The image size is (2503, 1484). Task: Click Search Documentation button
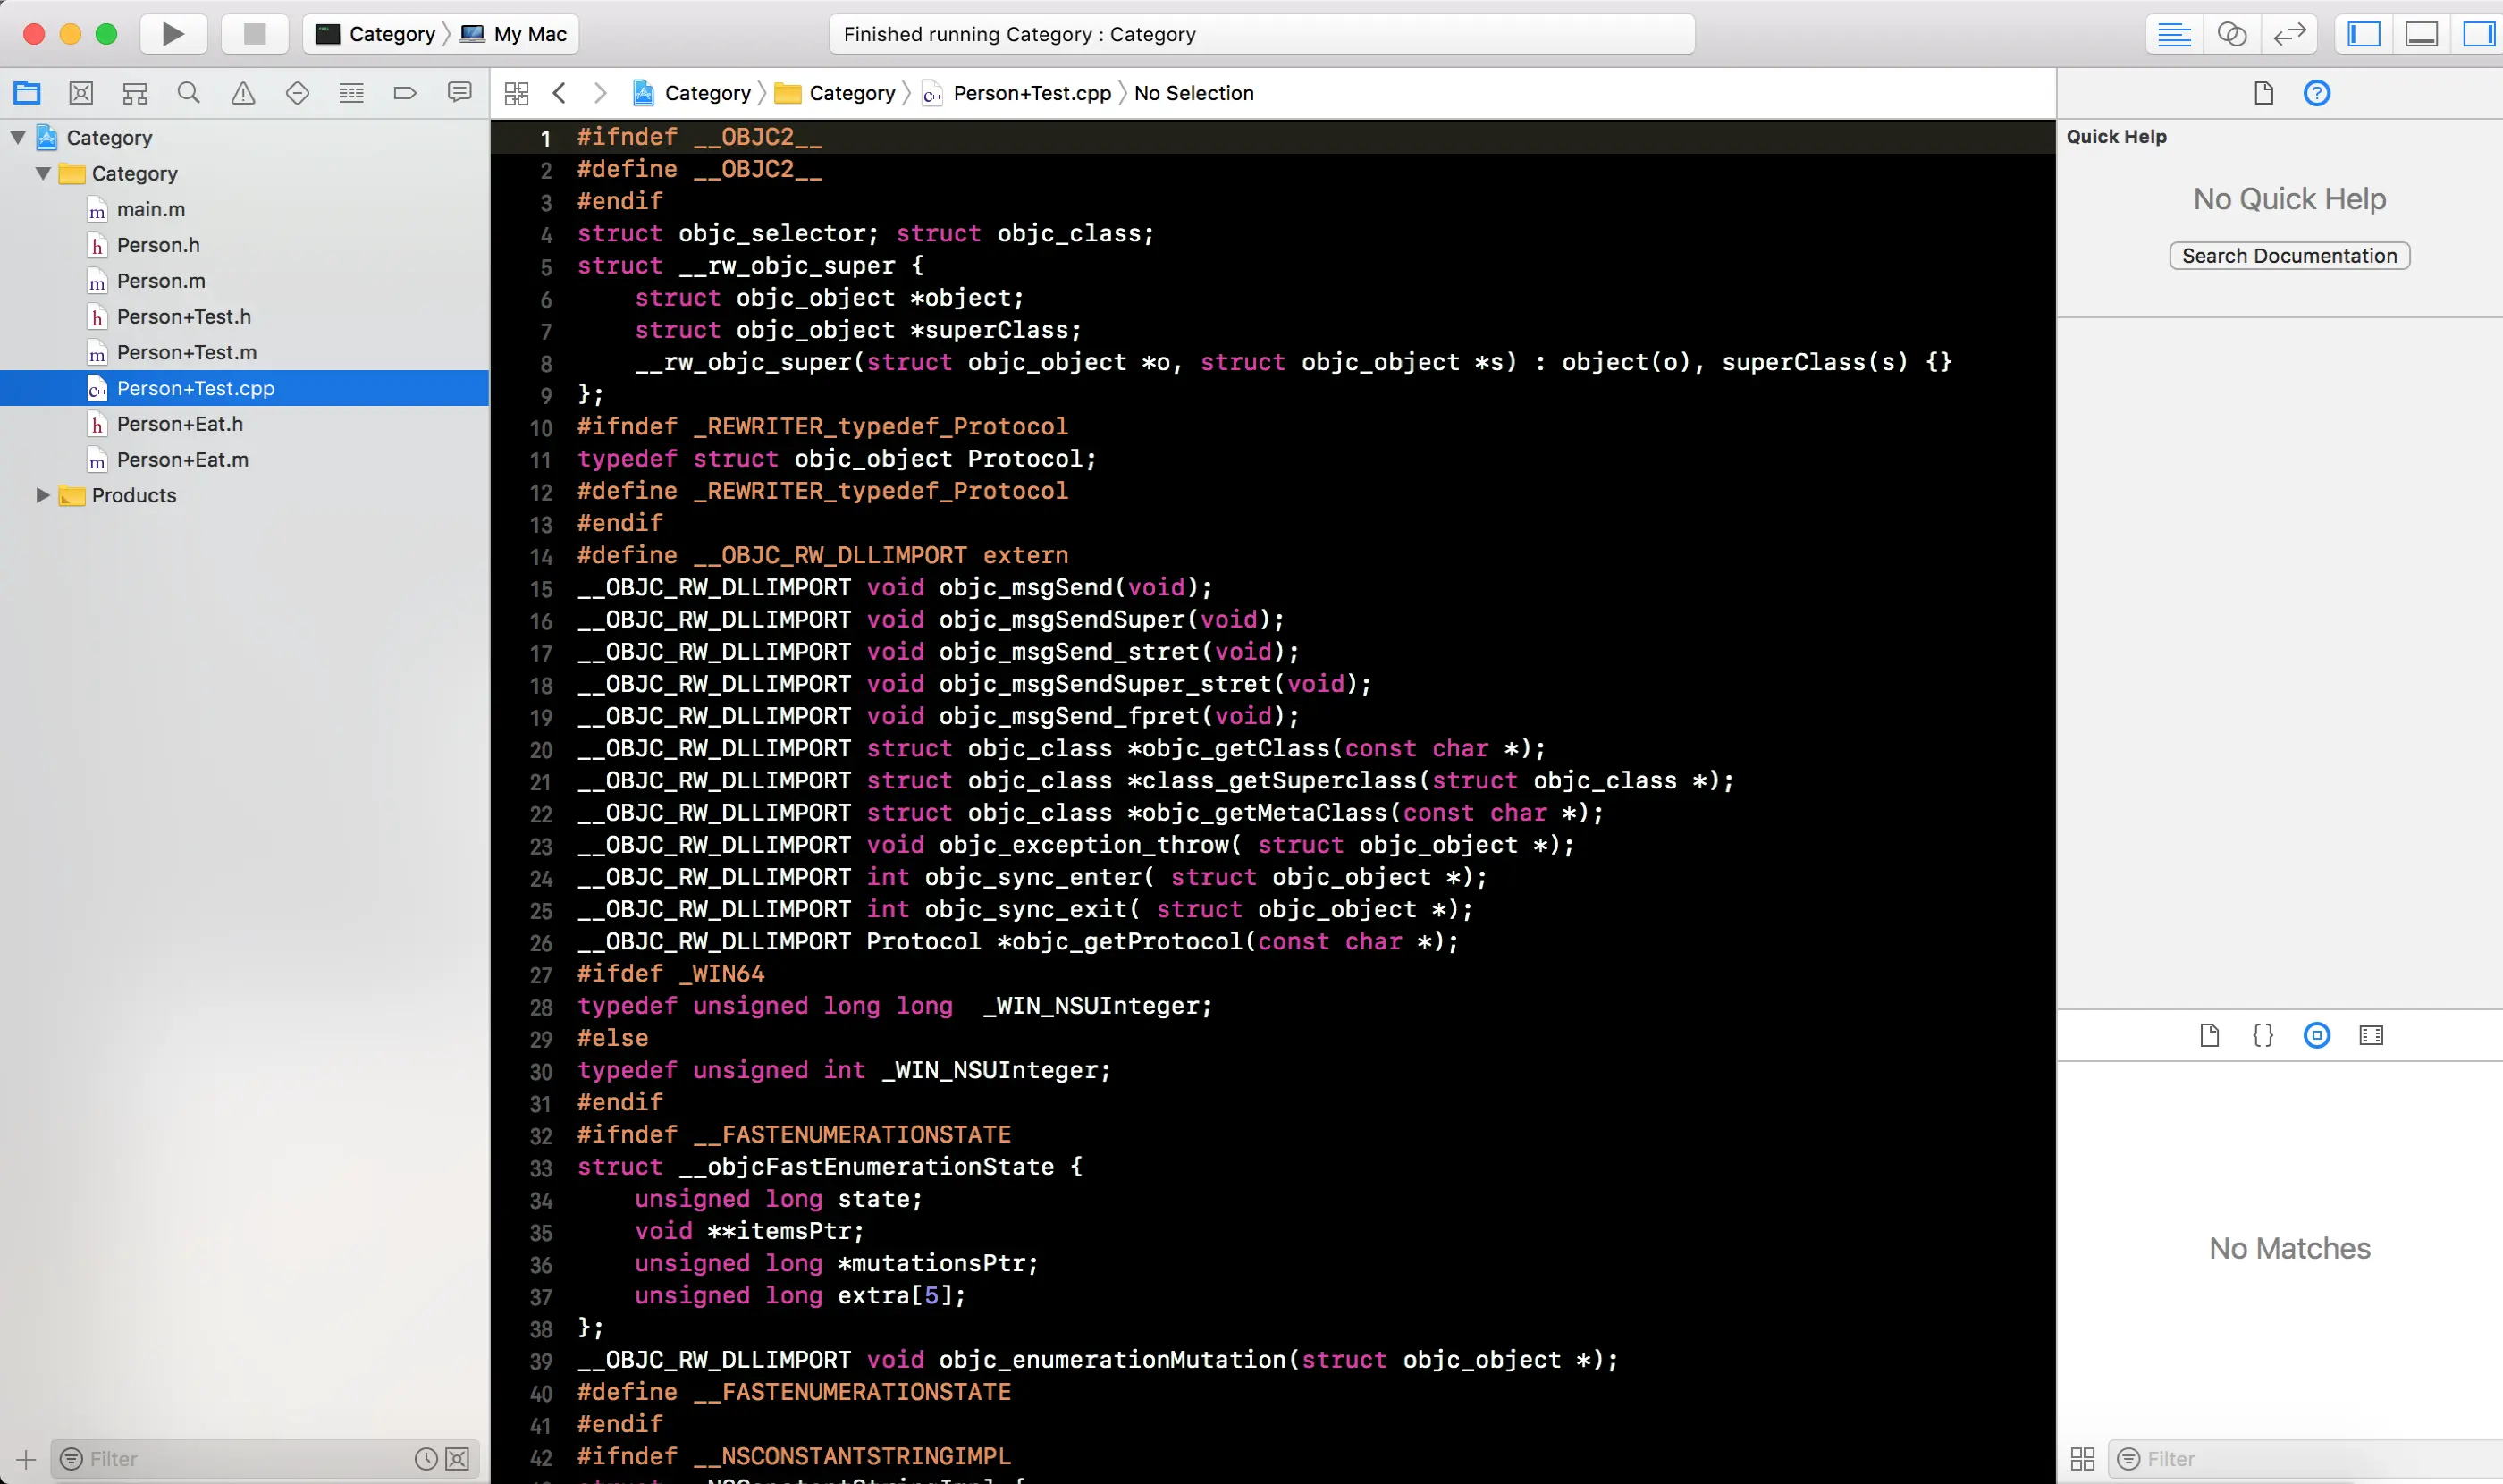[x=2289, y=256]
